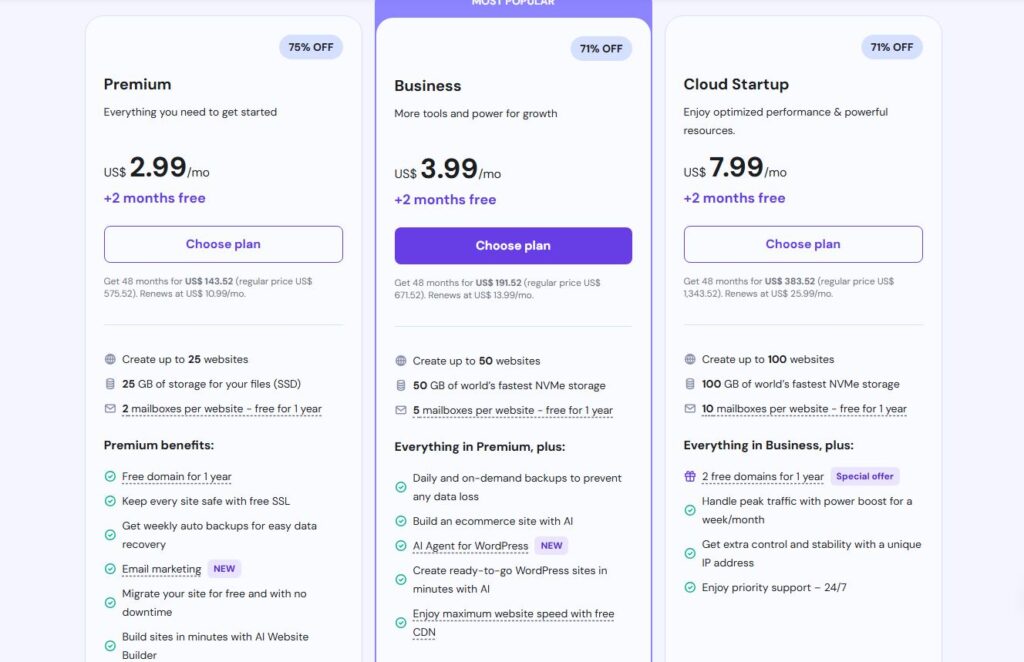Open the Email marketing link
Image resolution: width=1024 pixels, height=662 pixels.
click(x=161, y=569)
